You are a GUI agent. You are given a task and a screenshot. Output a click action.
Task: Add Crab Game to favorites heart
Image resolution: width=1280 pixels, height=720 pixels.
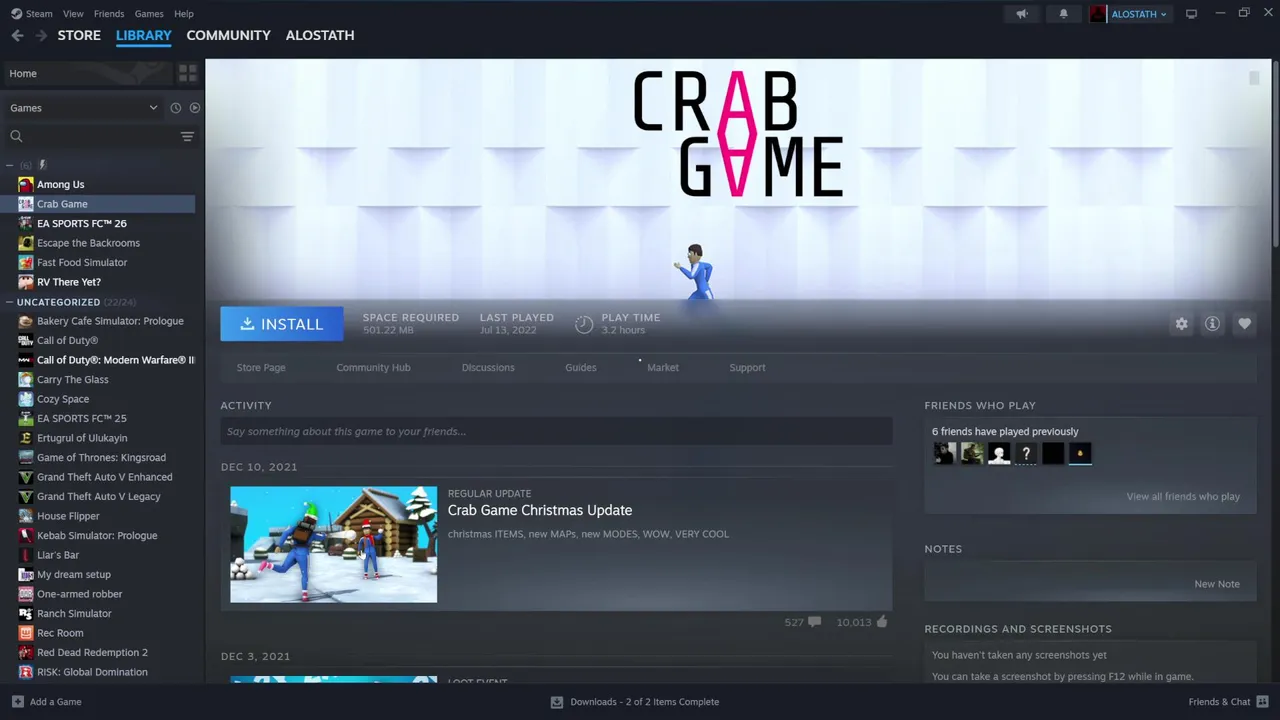click(x=1244, y=324)
